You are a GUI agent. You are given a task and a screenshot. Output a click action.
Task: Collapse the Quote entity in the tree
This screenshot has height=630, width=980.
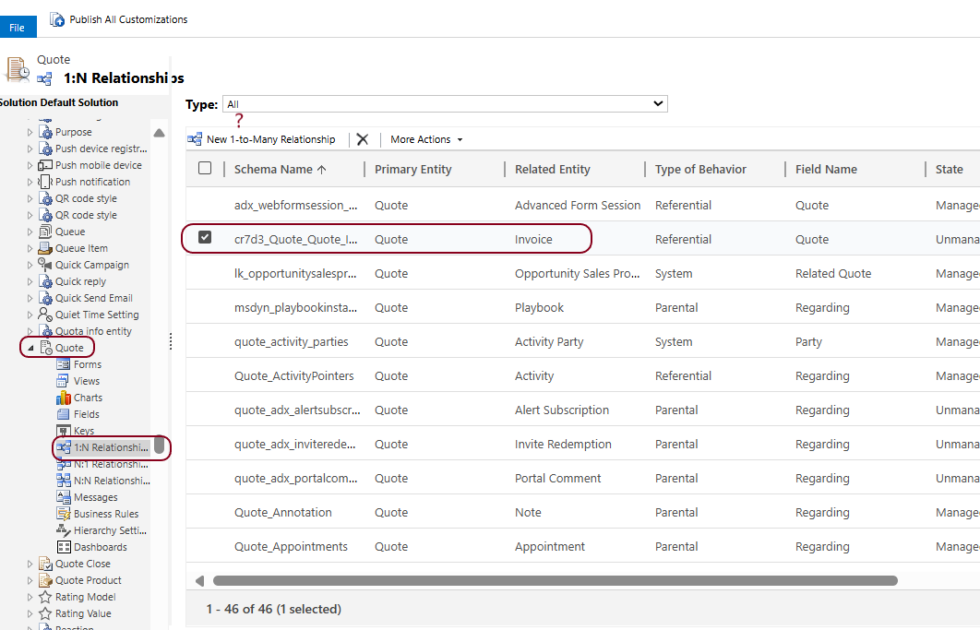click(x=30, y=346)
